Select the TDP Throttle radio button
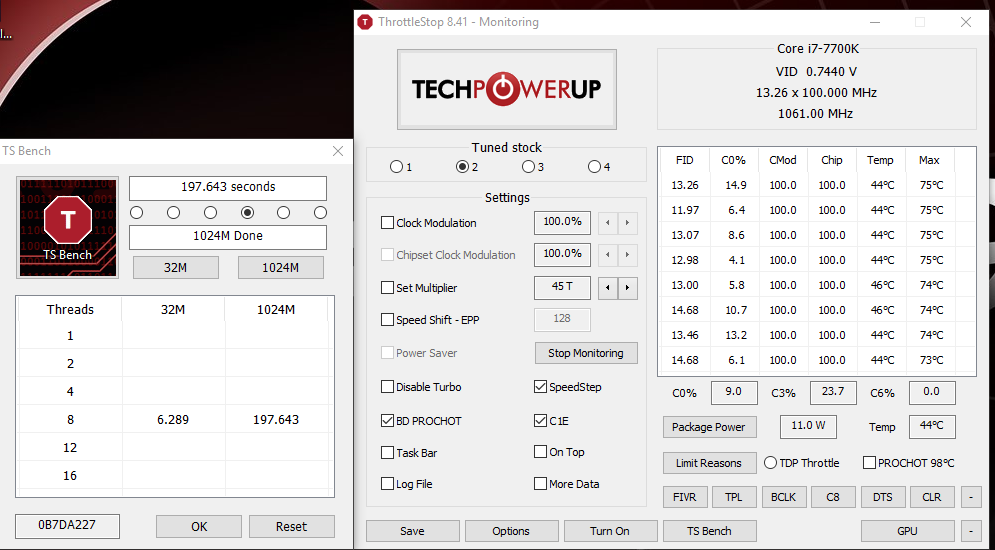Image resolution: width=995 pixels, height=550 pixels. [770, 462]
